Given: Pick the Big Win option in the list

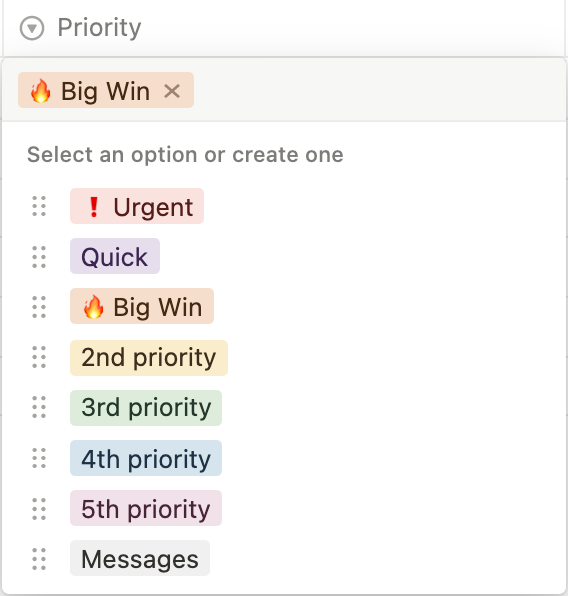Looking at the screenshot, I should pos(142,306).
